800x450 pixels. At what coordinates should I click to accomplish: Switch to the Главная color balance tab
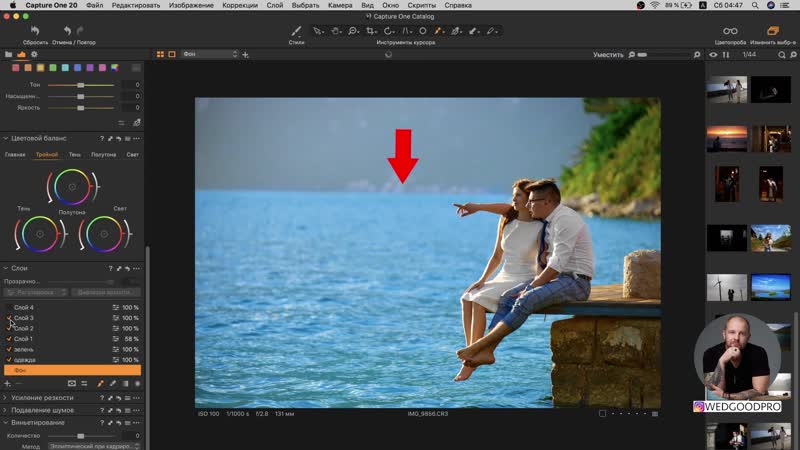click(x=15, y=154)
